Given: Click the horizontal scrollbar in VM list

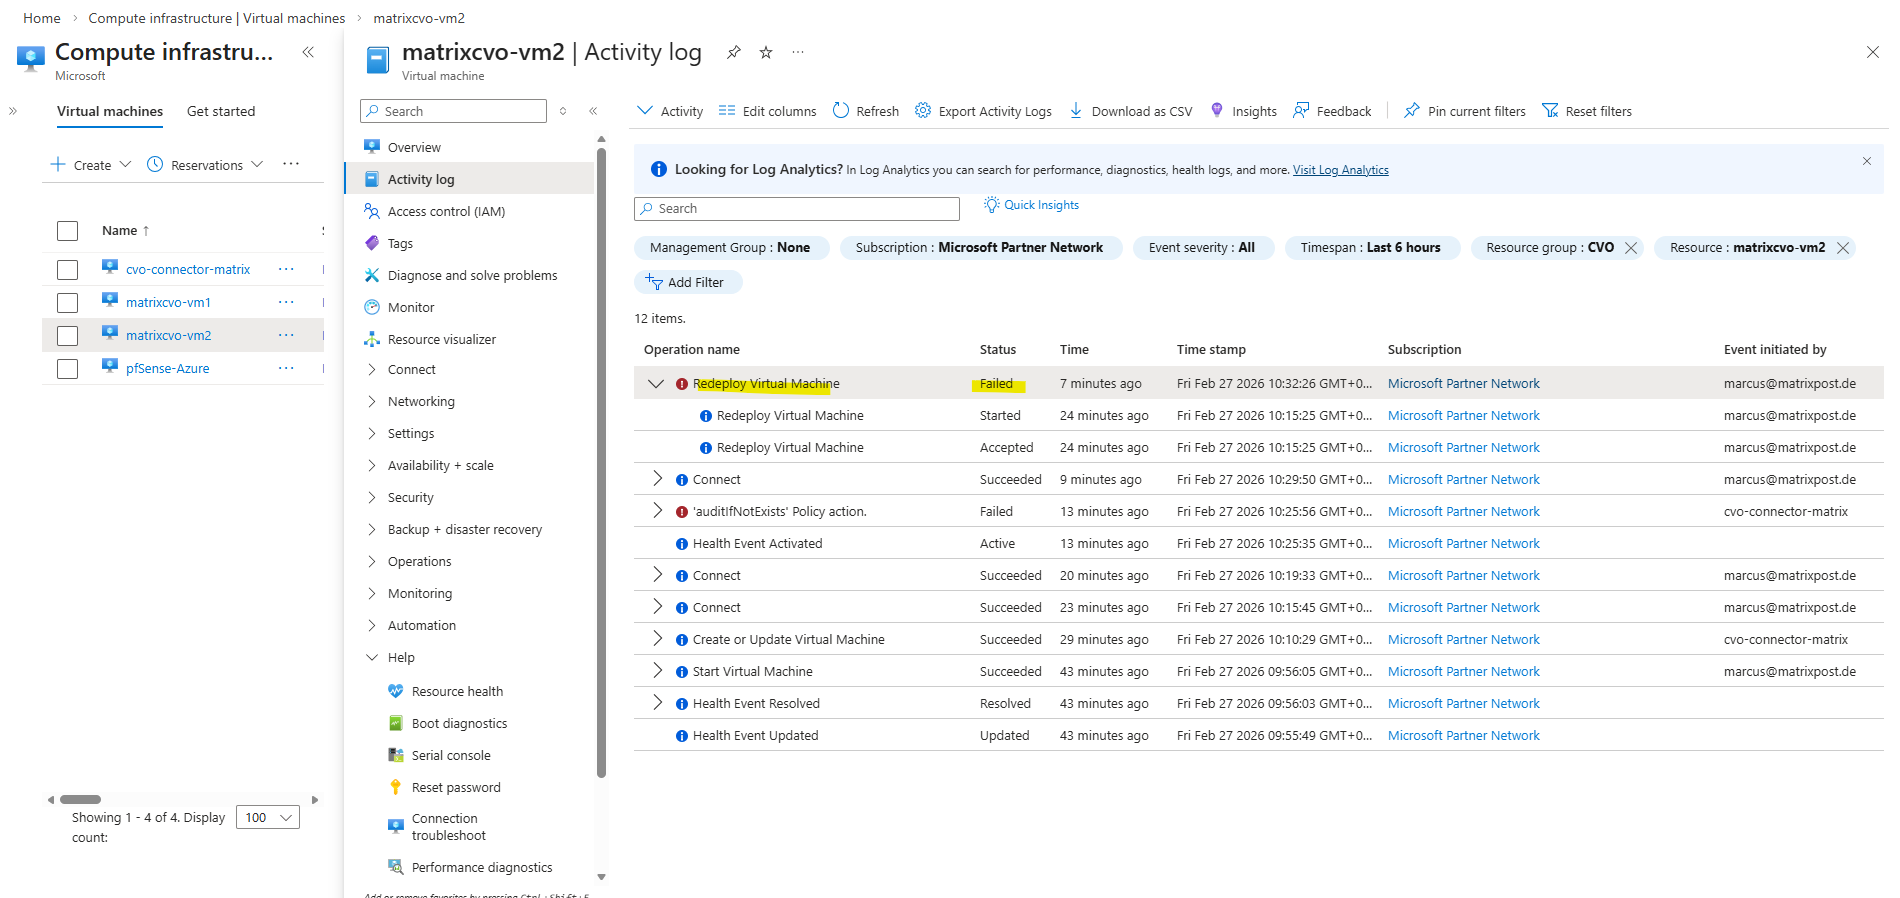Looking at the screenshot, I should (x=81, y=800).
